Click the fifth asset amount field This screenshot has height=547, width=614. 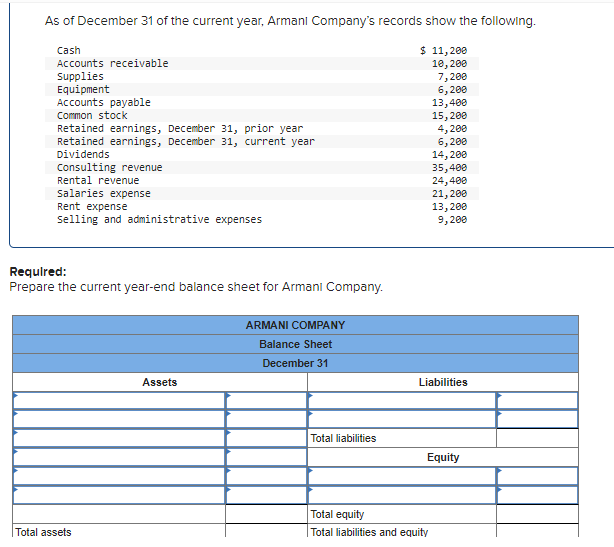[x=266, y=476]
